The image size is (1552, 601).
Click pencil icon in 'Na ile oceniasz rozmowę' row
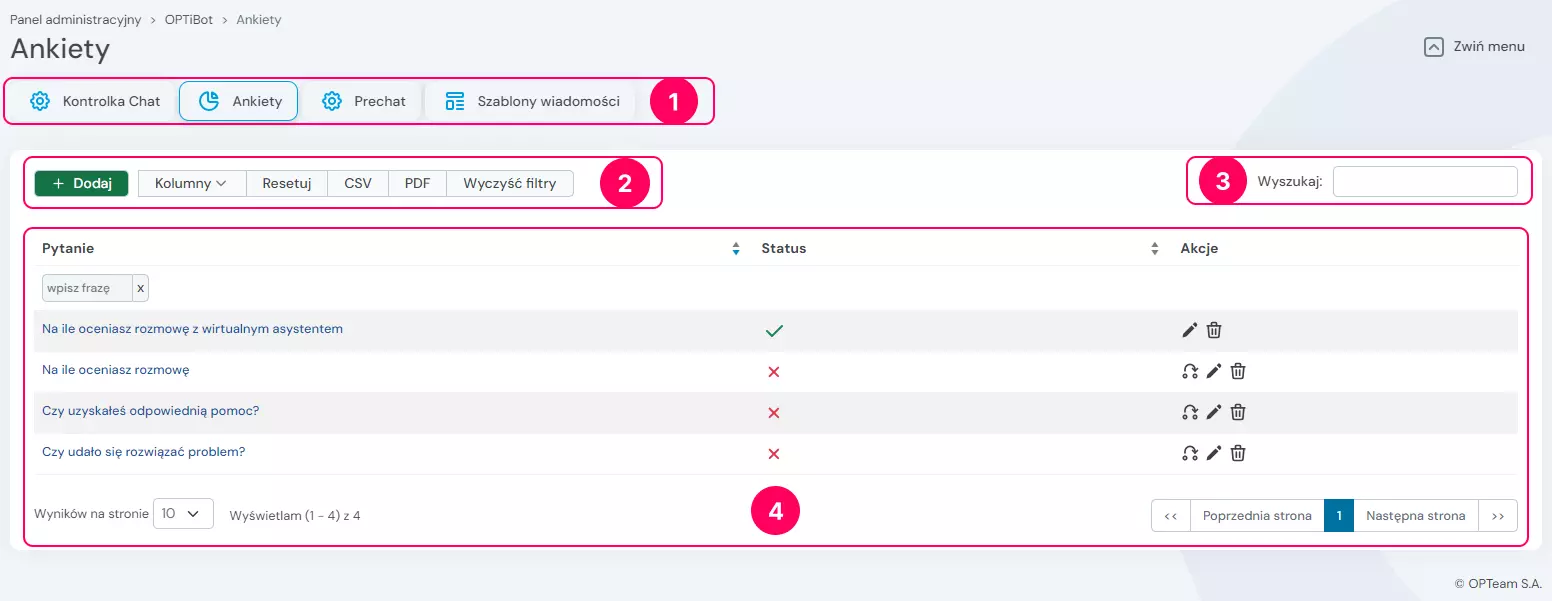(1214, 371)
